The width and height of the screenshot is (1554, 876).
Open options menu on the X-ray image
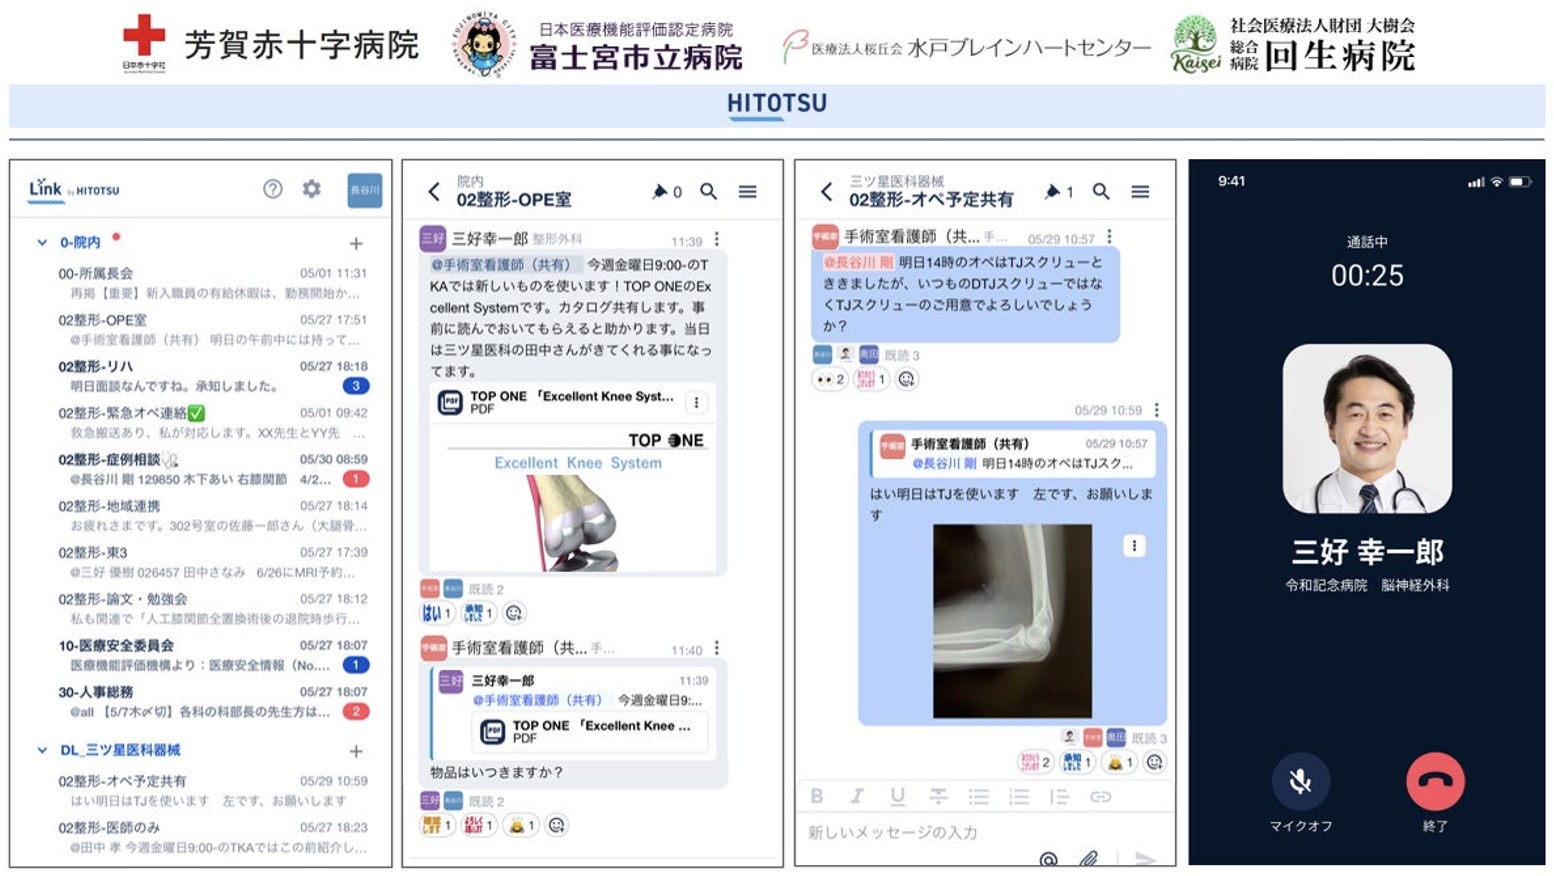1134,546
